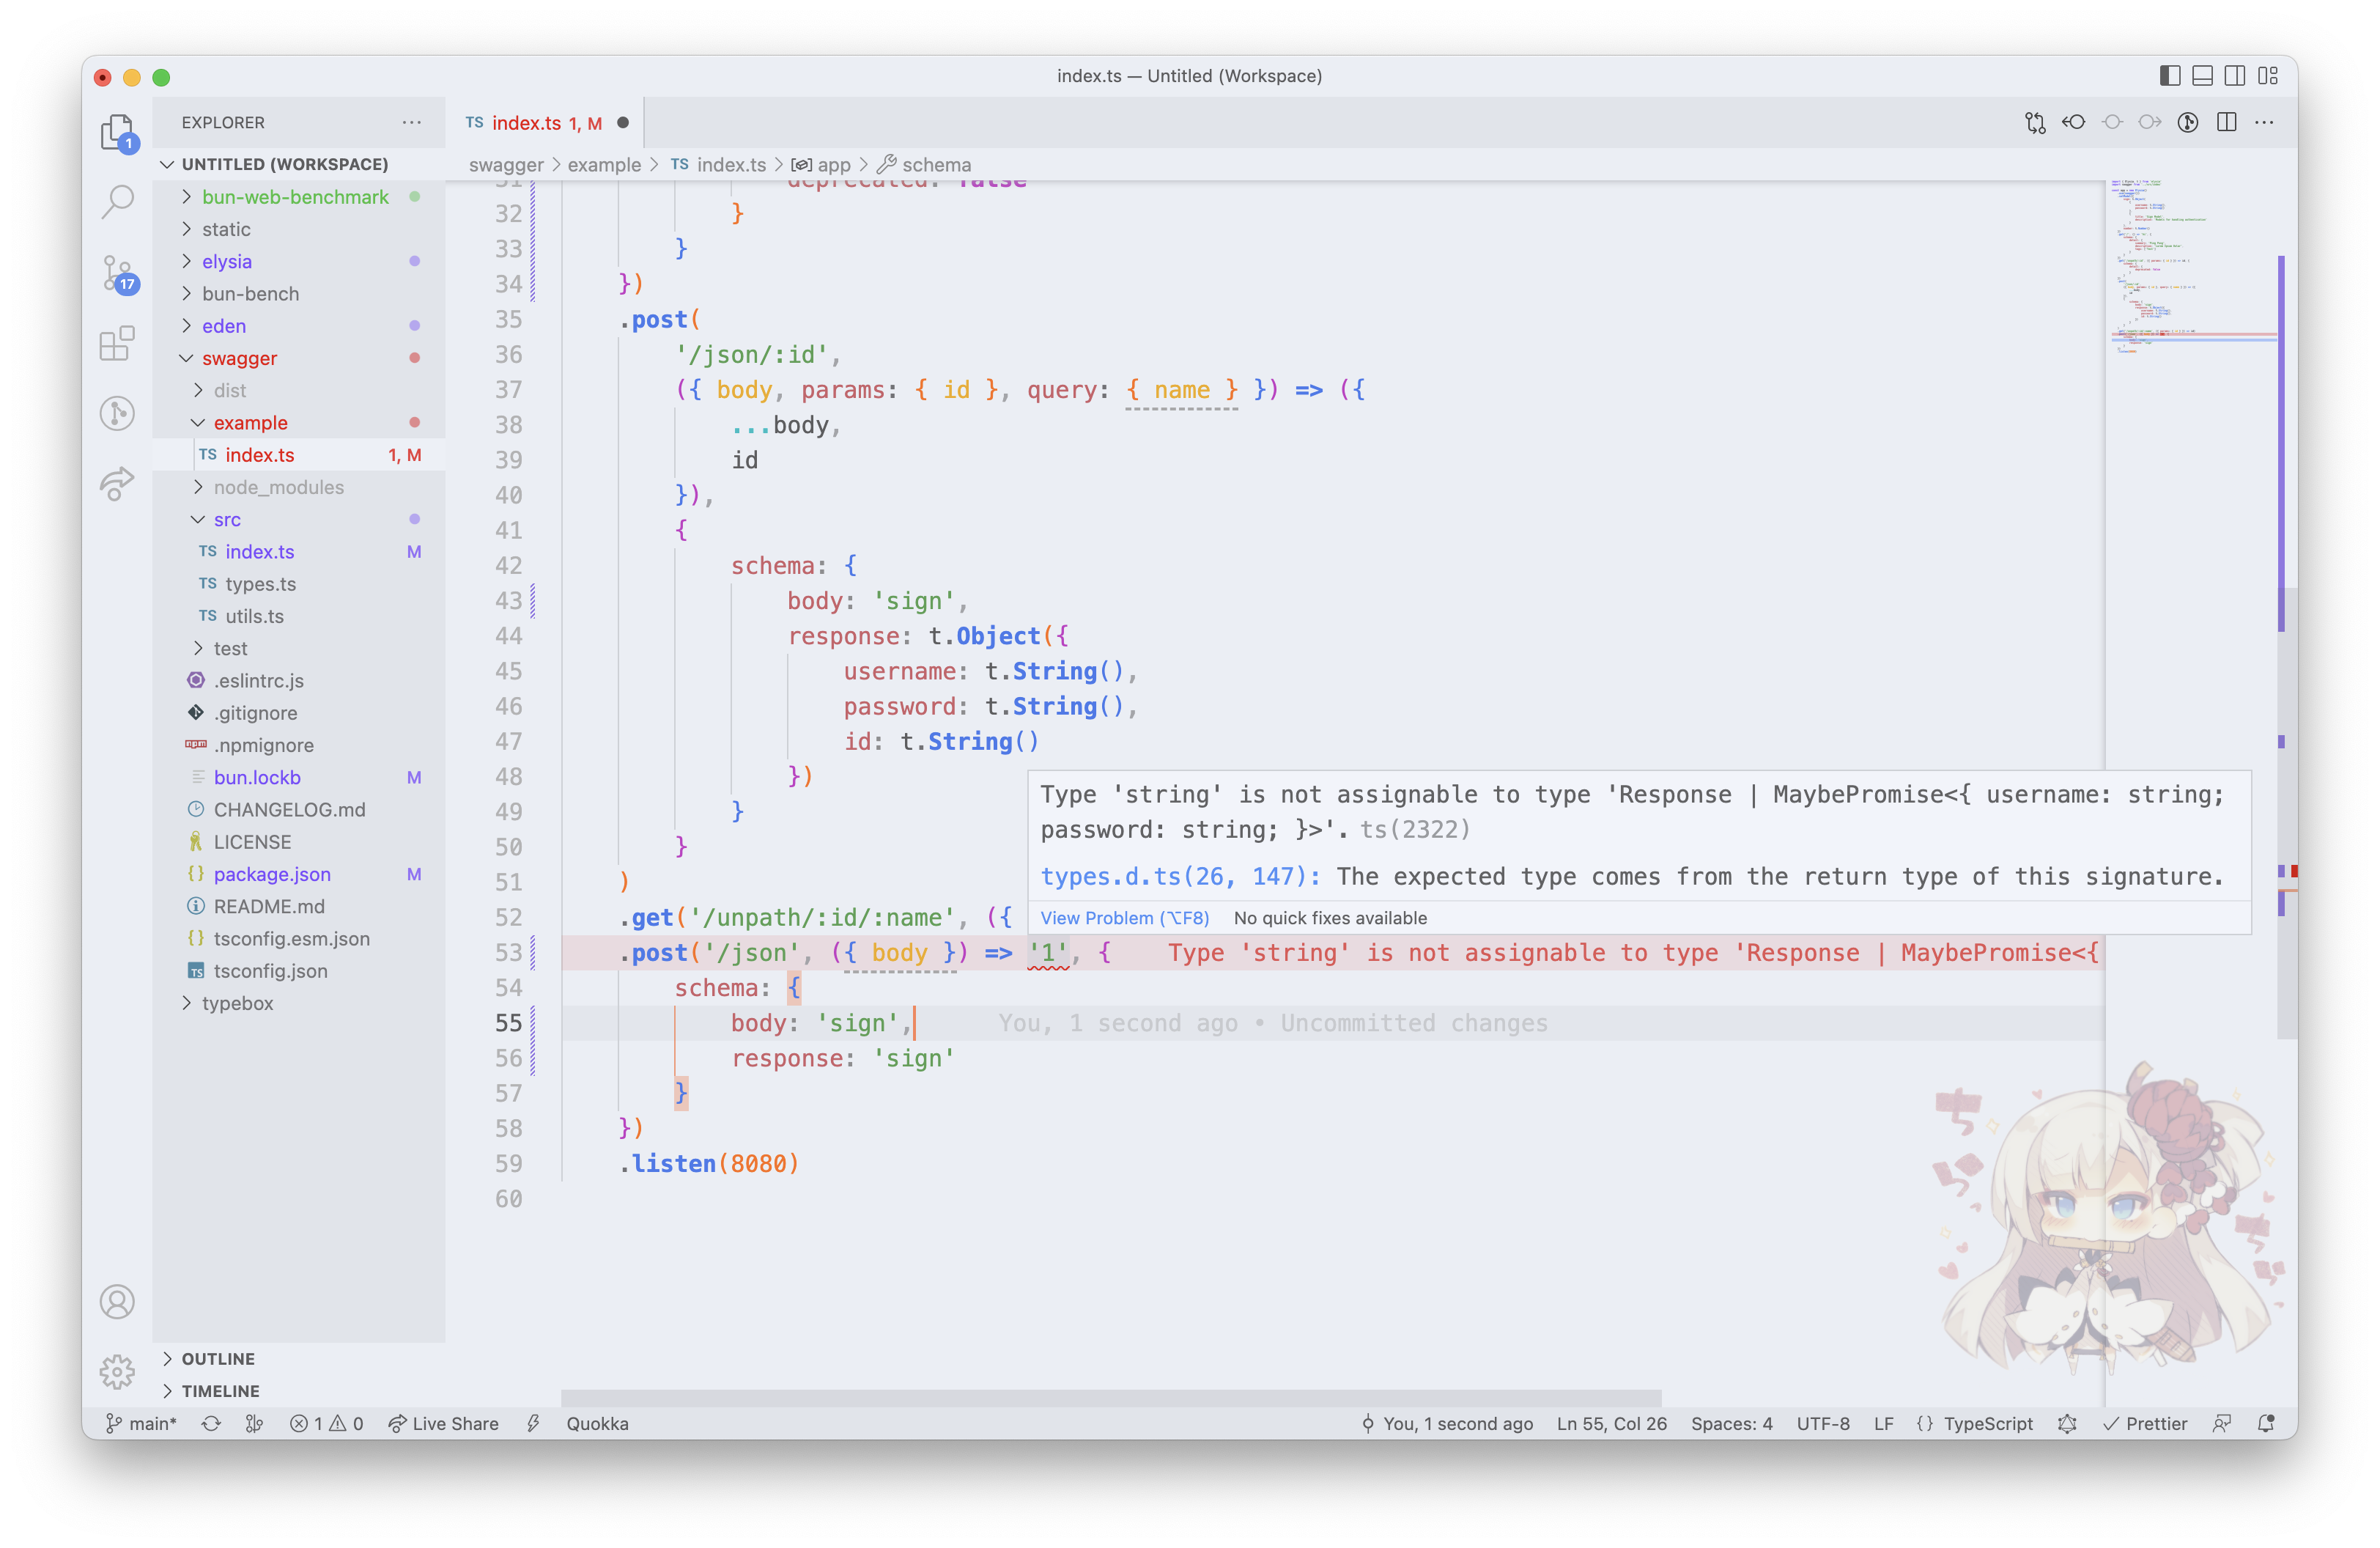Click Ln 55, Col 26 cursor position
2380x1548 pixels.
[1611, 1423]
